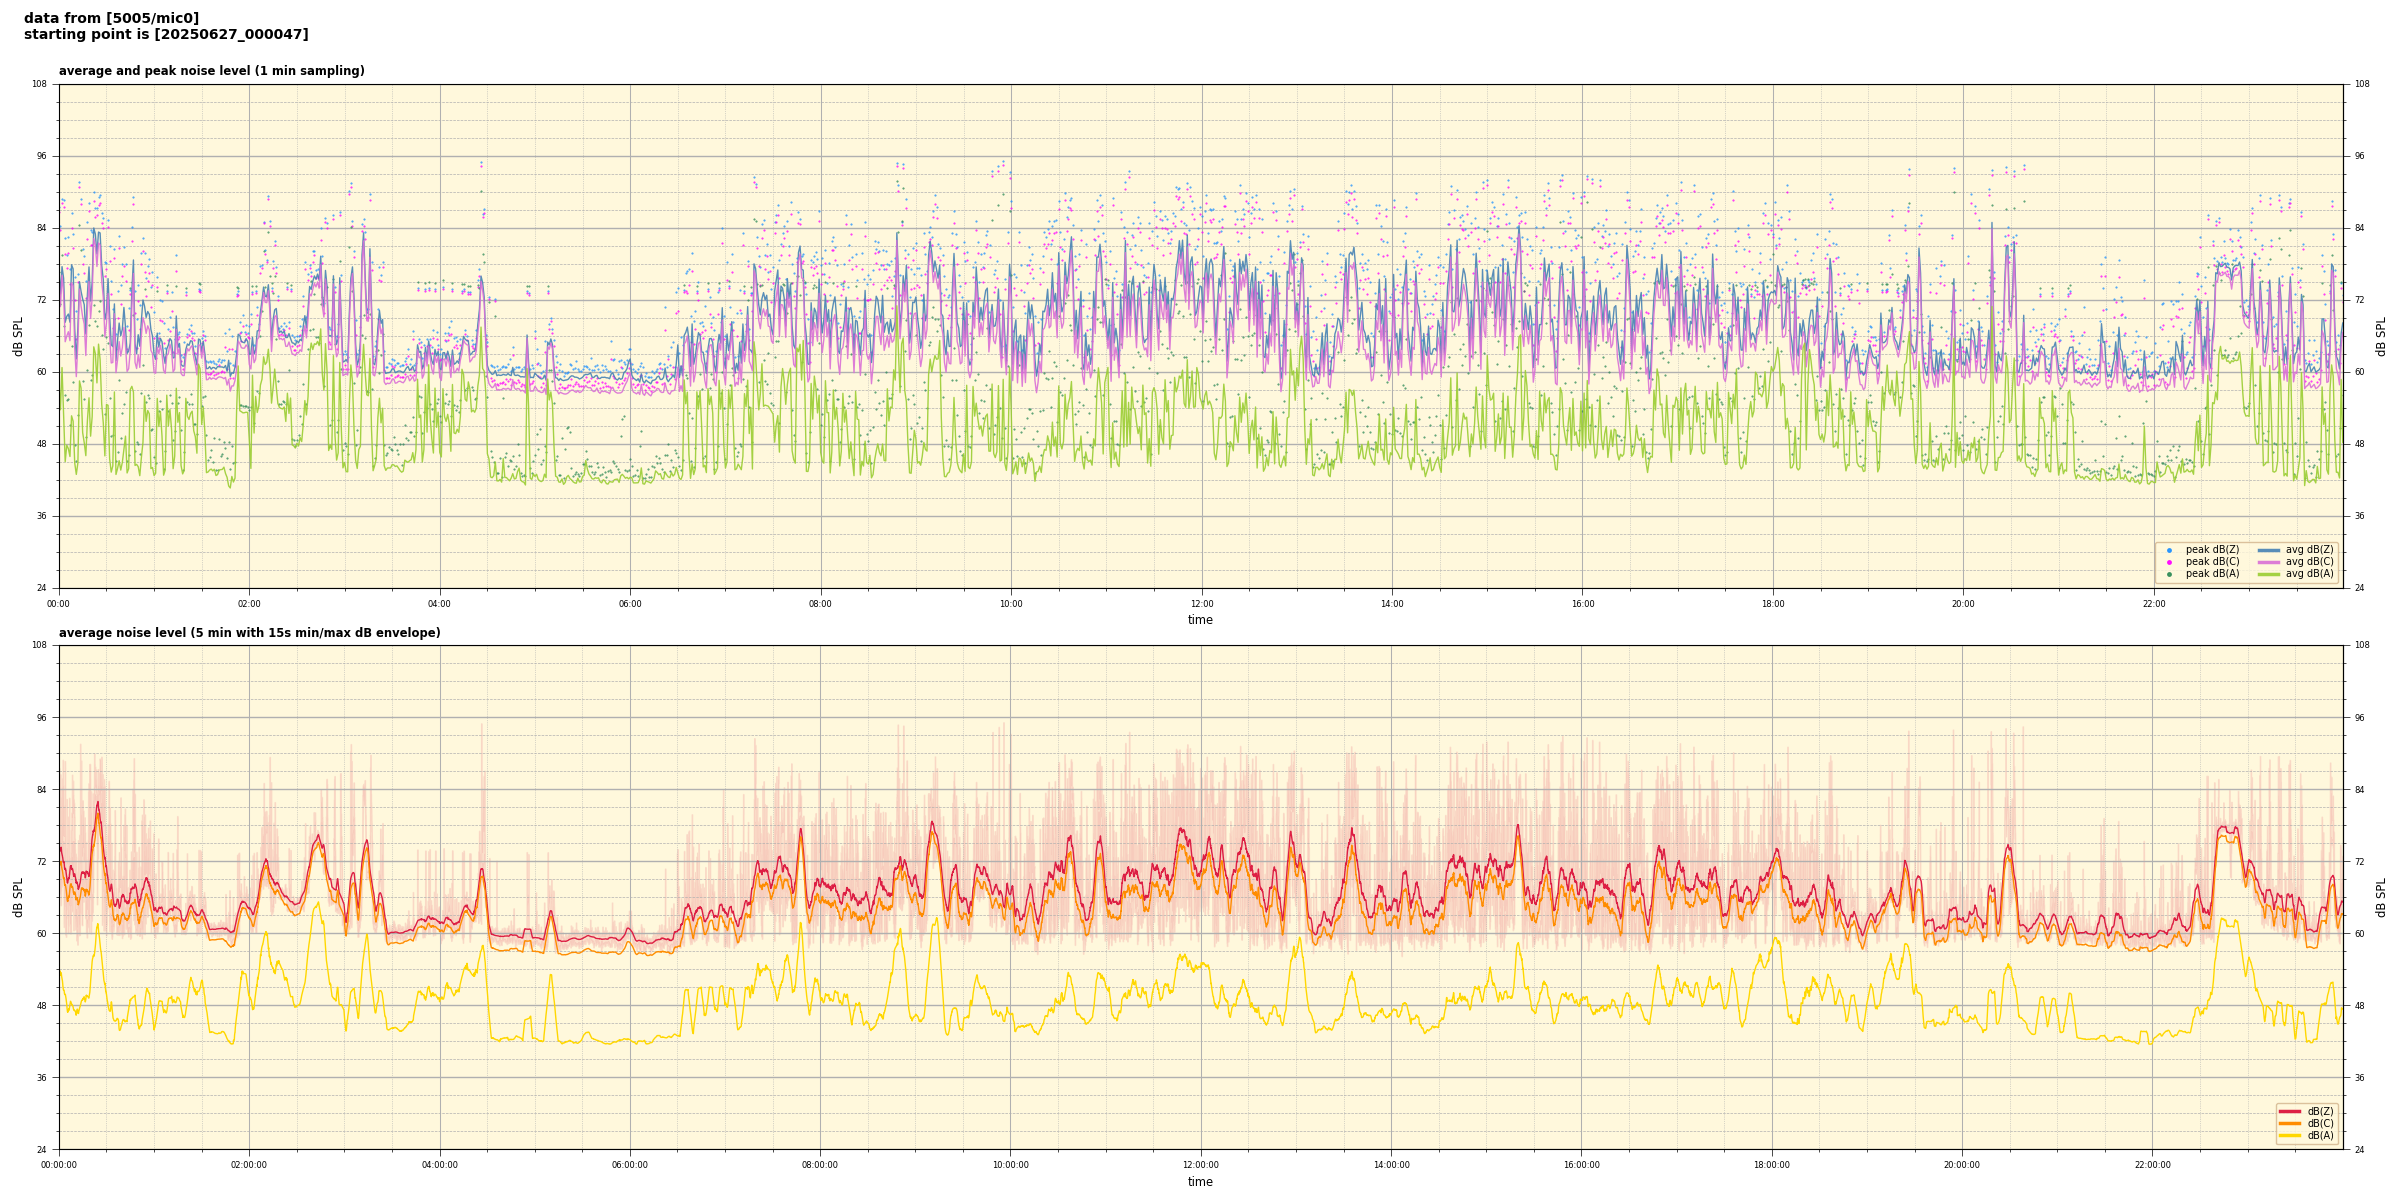Image resolution: width=2400 pixels, height=1200 pixels.
Task: Click the peak dB(Z) legend marker
Action: [2169, 550]
